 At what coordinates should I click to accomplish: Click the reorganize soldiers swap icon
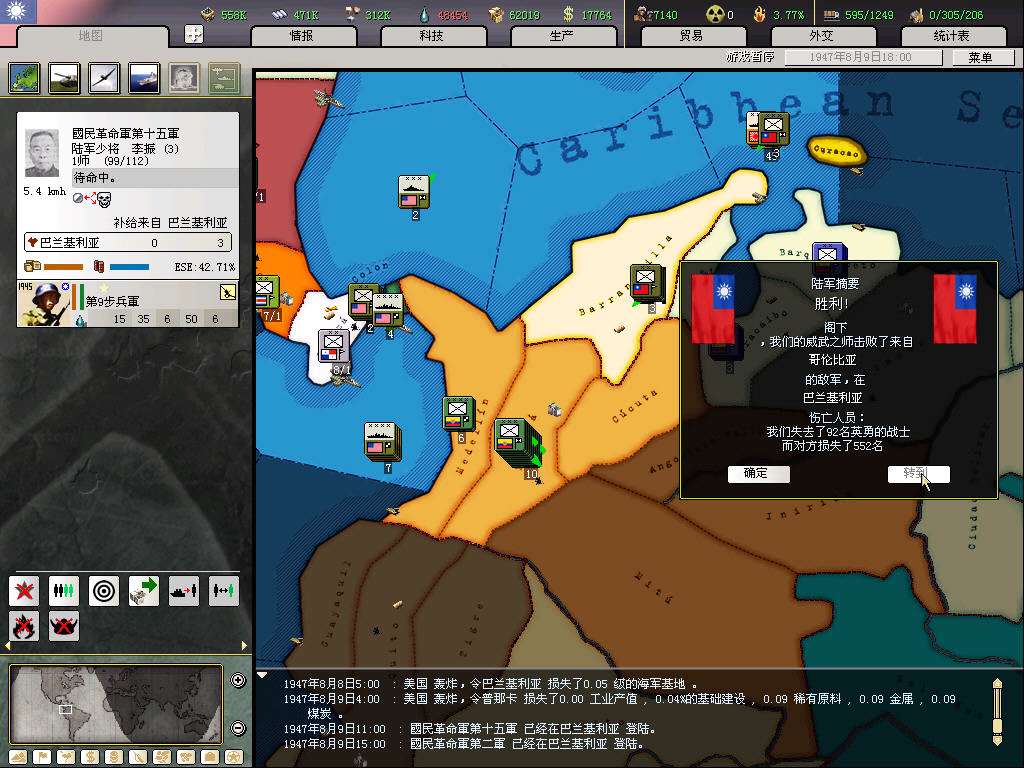[x=224, y=591]
